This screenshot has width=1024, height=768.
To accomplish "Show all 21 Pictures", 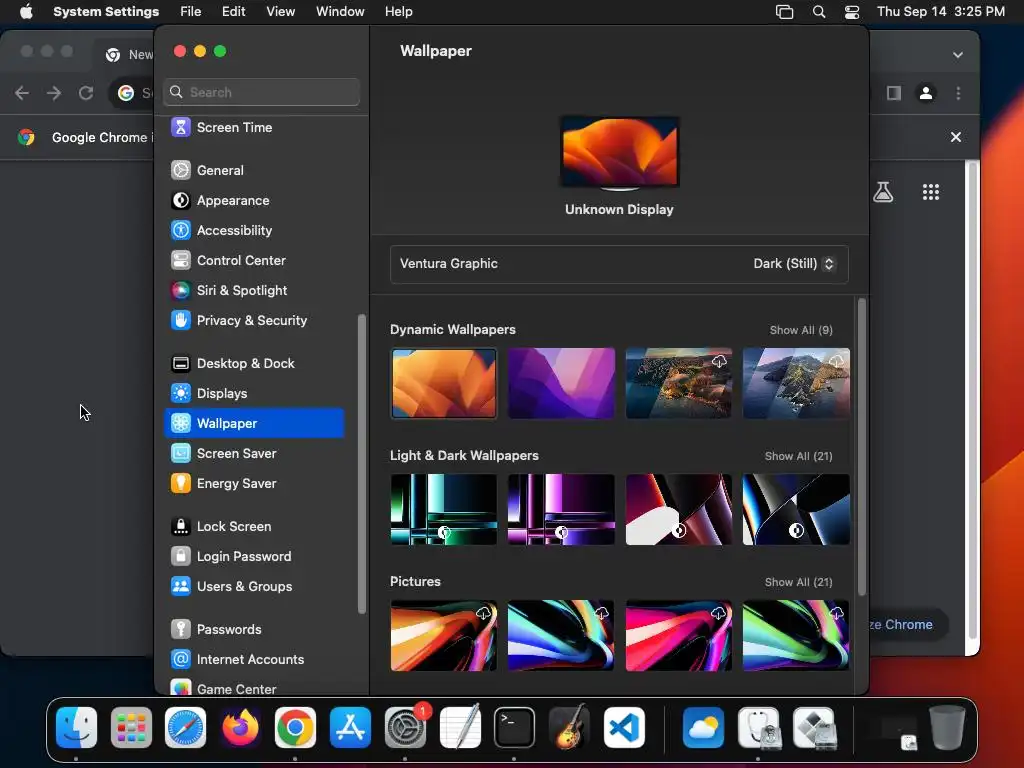I will (798, 583).
